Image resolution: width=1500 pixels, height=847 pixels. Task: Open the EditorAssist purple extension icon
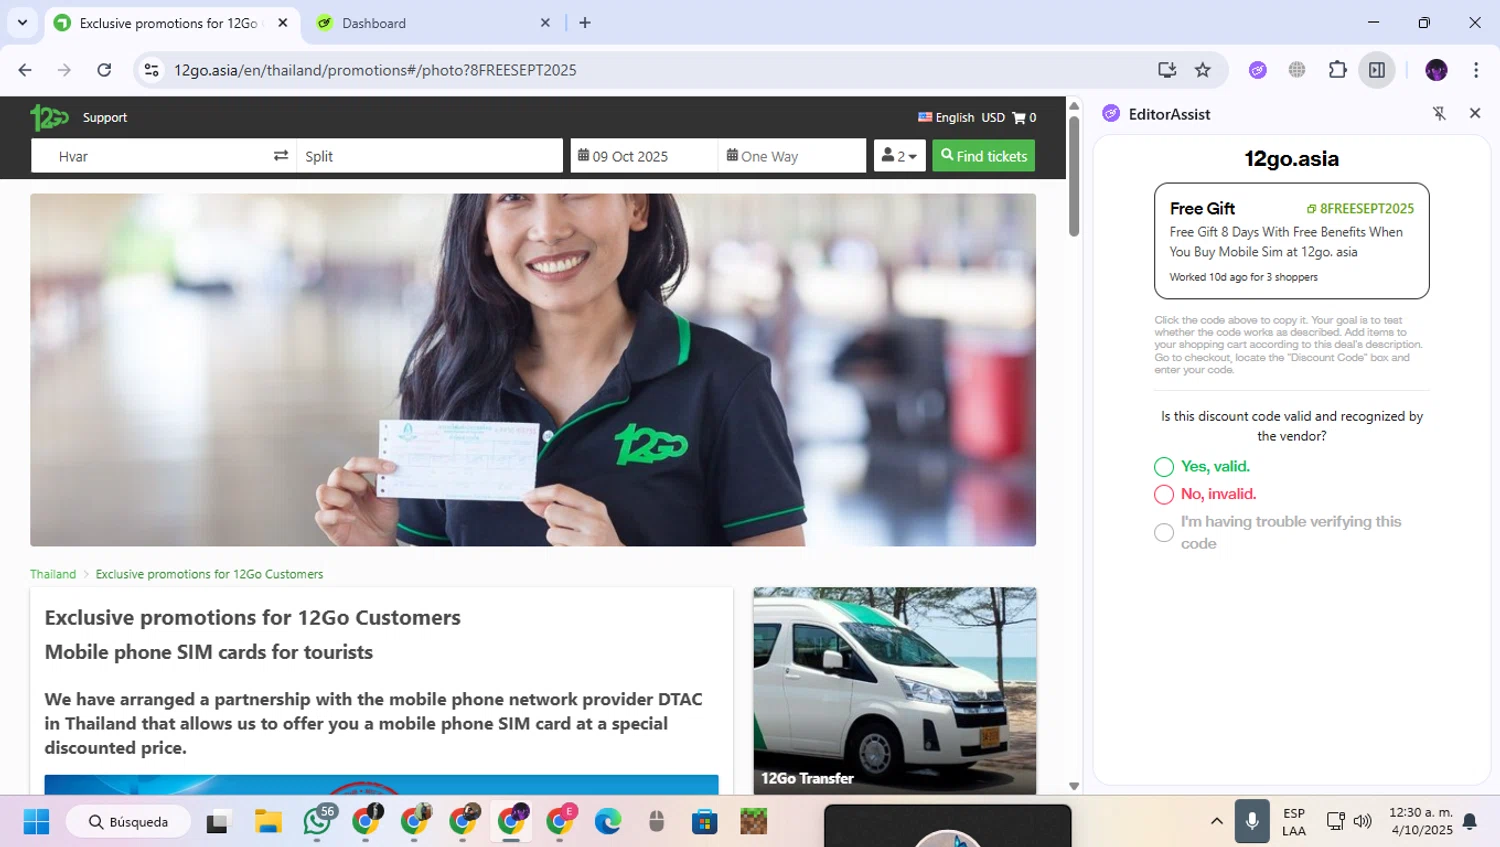[1258, 70]
